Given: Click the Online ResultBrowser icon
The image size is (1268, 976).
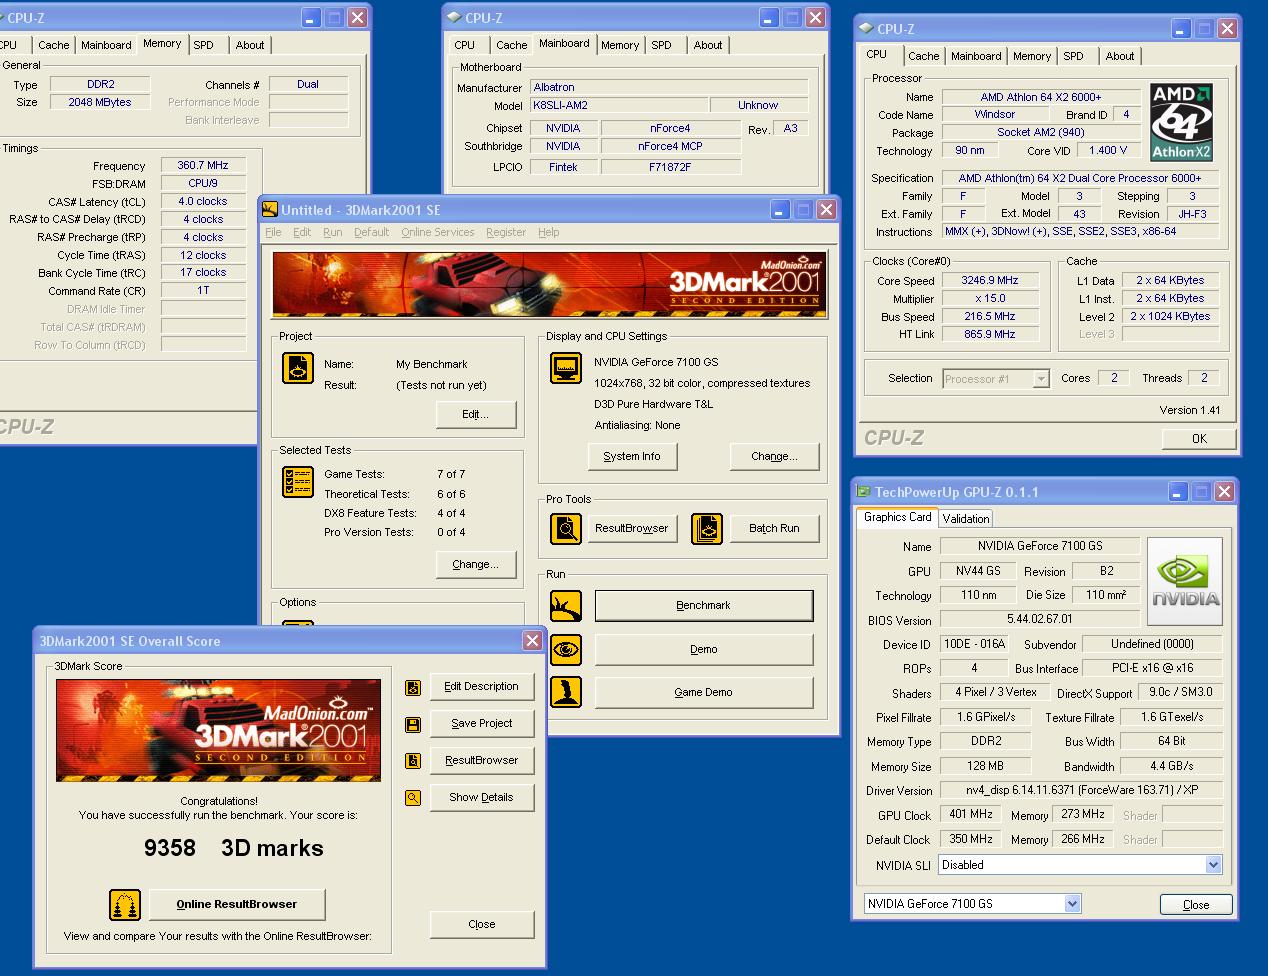Looking at the screenshot, I should (x=125, y=905).
